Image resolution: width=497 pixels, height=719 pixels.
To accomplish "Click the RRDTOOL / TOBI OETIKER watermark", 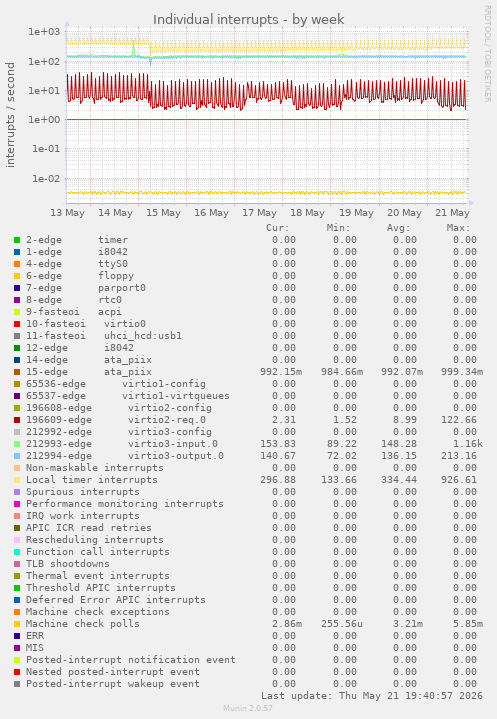I will 487,54.
